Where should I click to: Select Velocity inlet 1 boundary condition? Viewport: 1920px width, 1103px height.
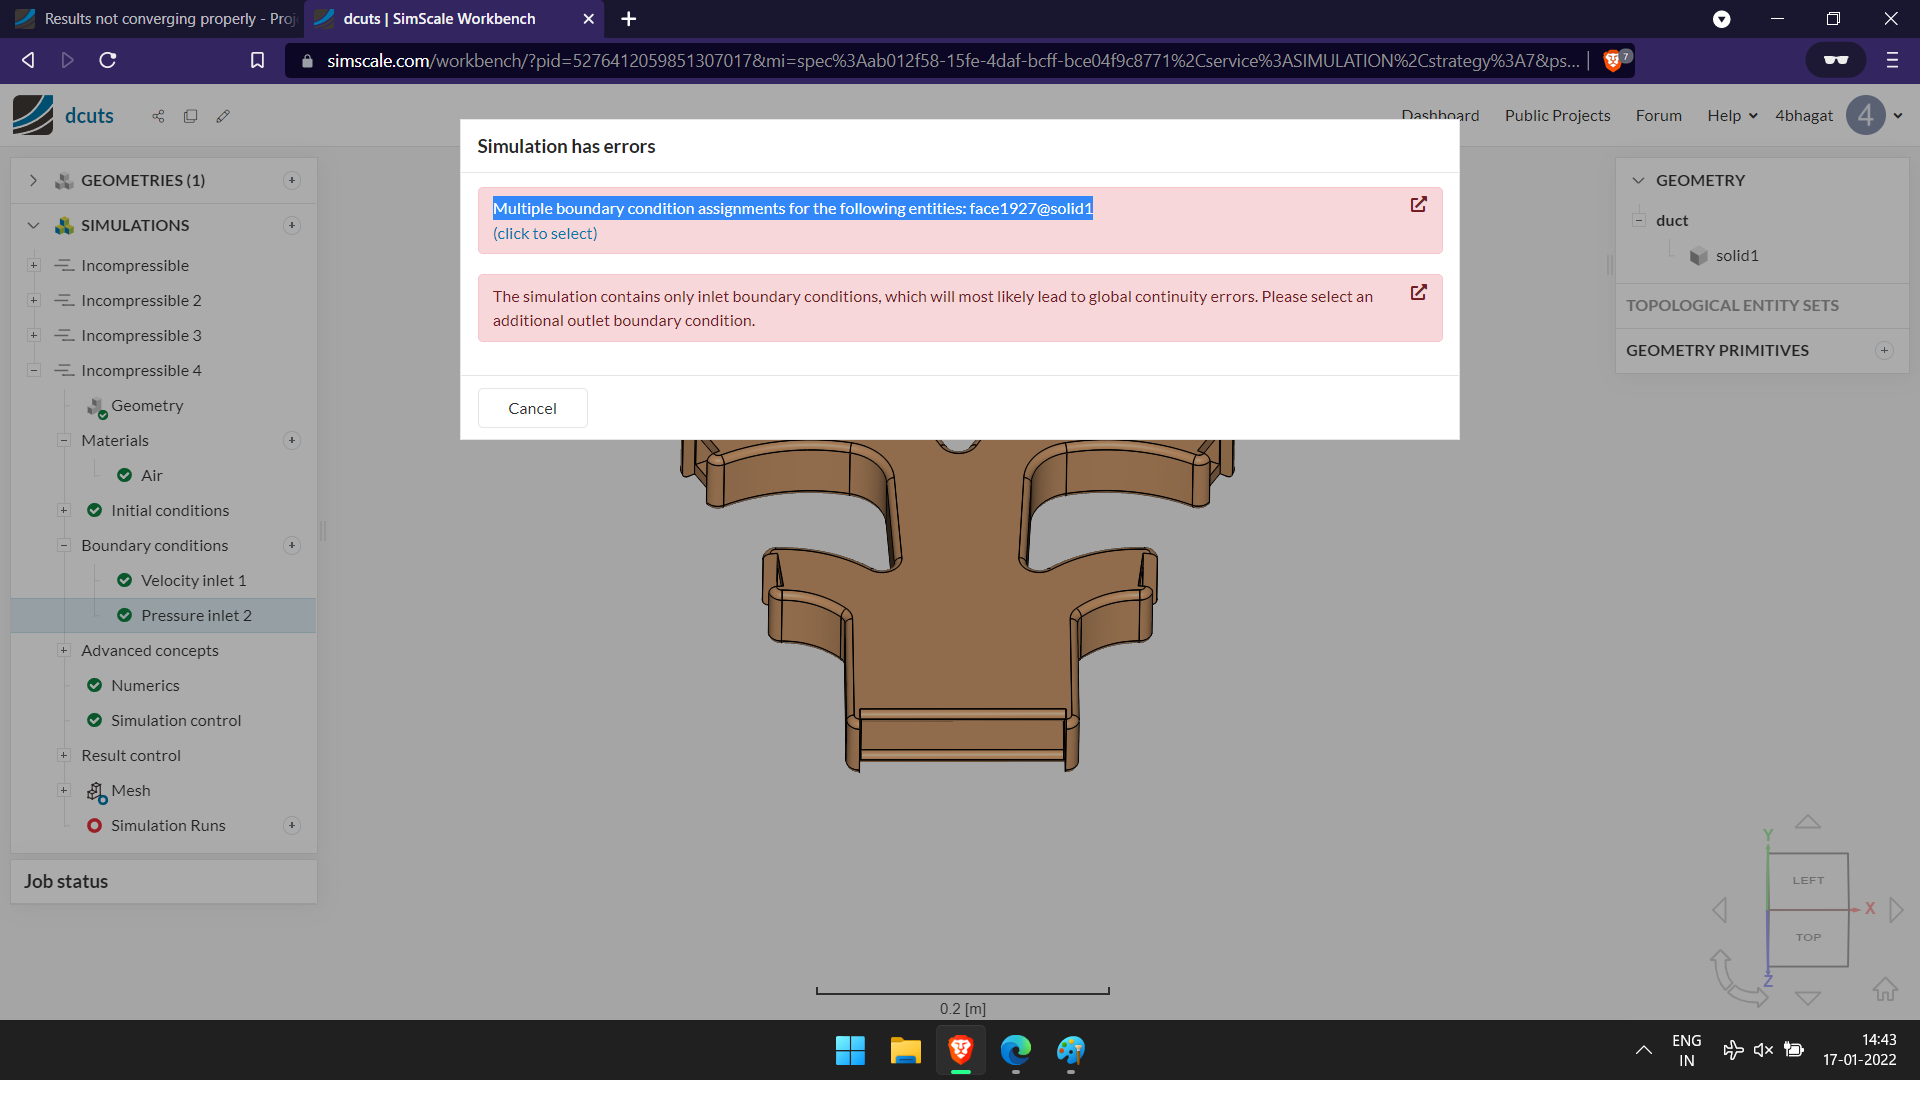point(193,581)
